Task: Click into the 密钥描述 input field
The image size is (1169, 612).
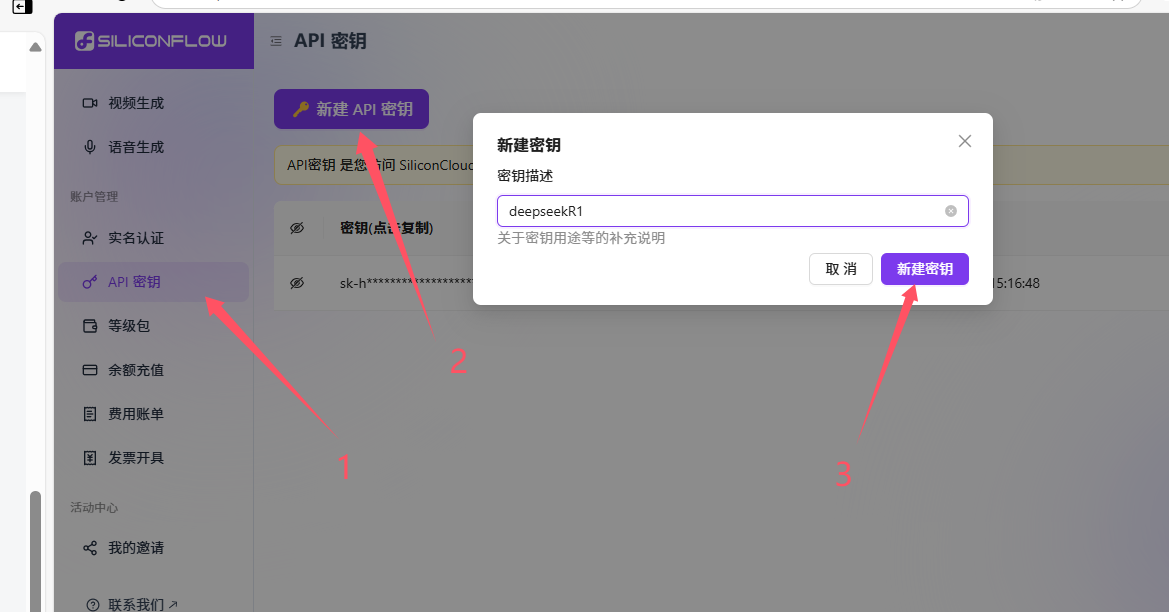Action: tap(733, 211)
